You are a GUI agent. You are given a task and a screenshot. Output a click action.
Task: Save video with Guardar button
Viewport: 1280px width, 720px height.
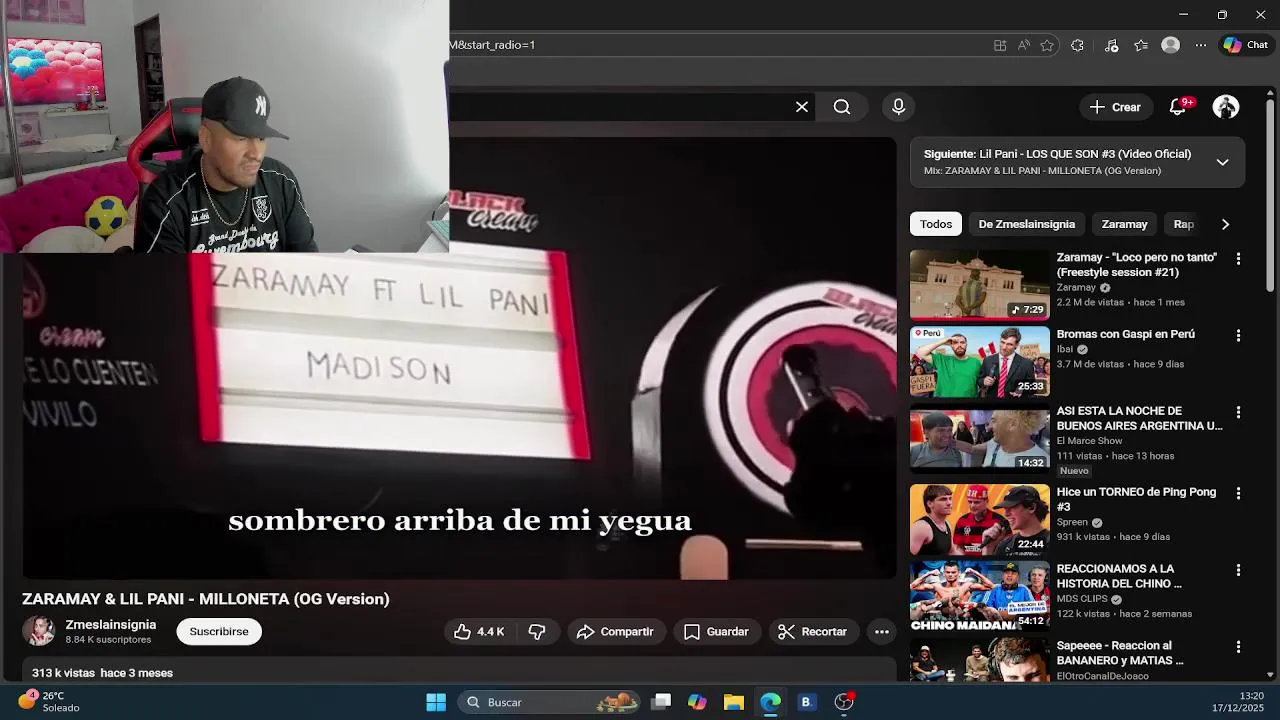(716, 632)
